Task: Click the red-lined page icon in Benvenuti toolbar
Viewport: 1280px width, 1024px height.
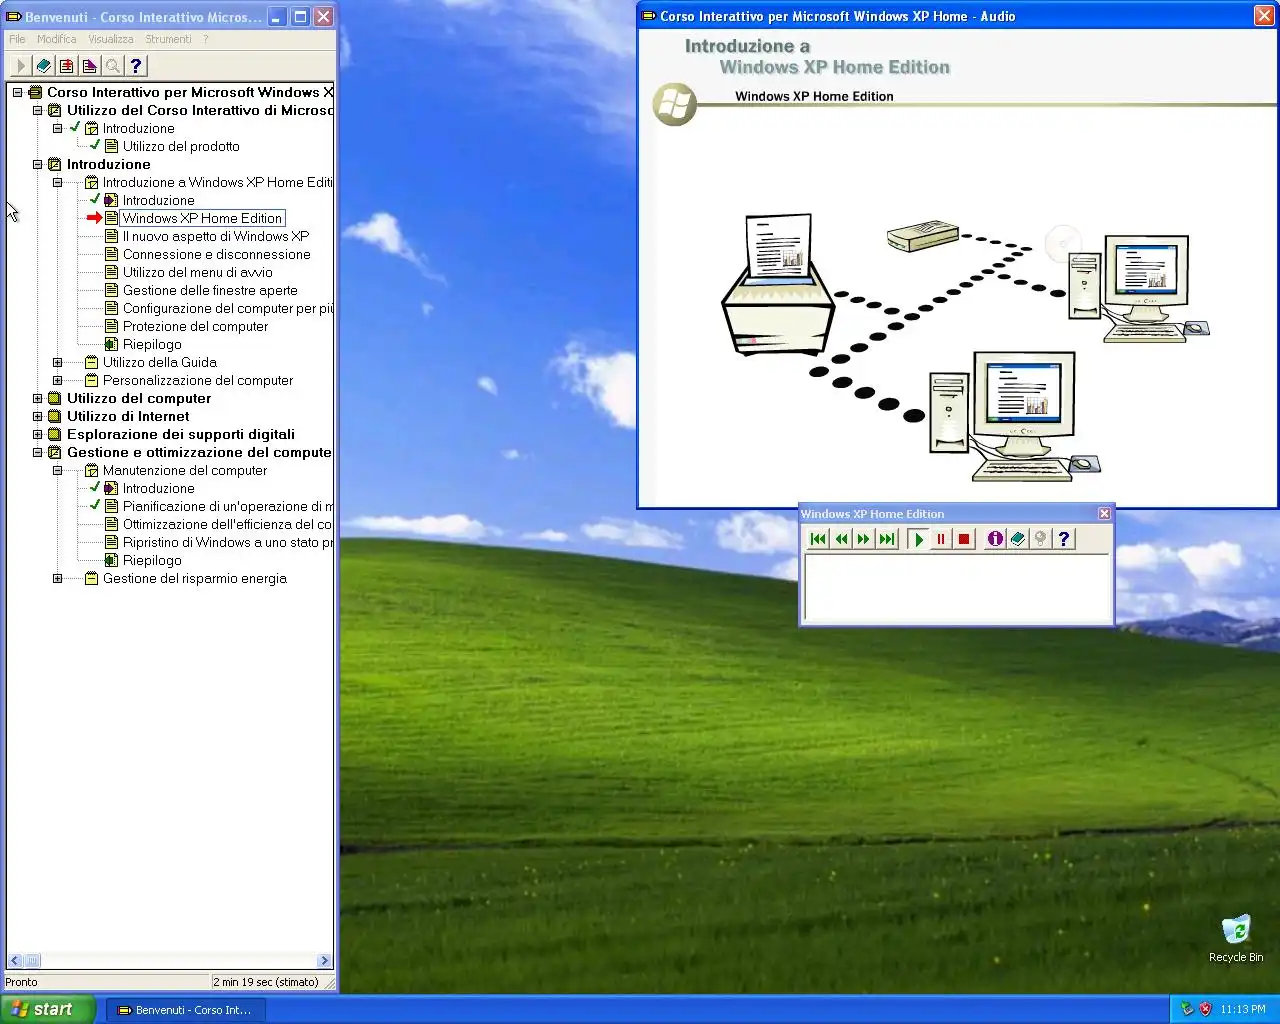Action: click(x=67, y=66)
